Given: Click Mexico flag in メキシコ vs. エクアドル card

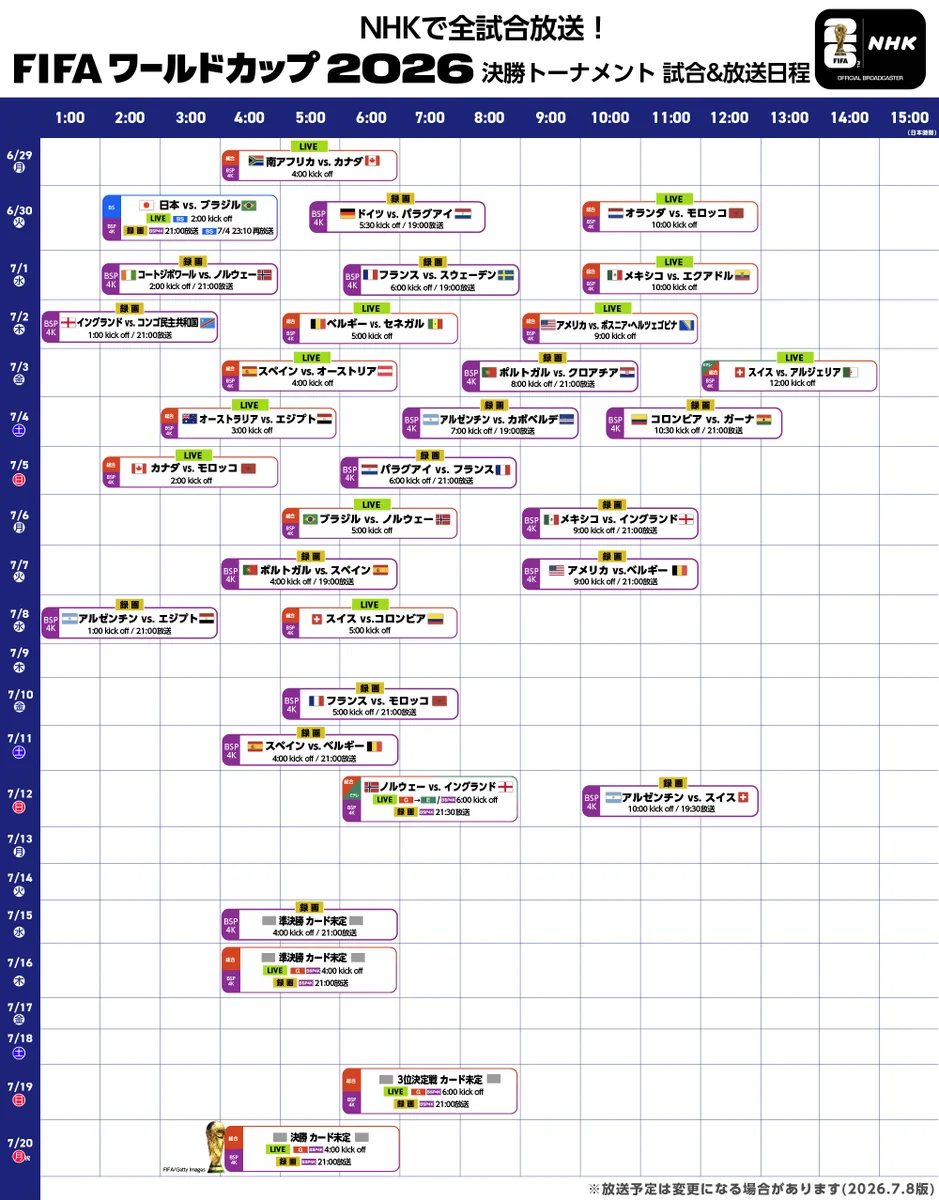Looking at the screenshot, I should [x=613, y=274].
